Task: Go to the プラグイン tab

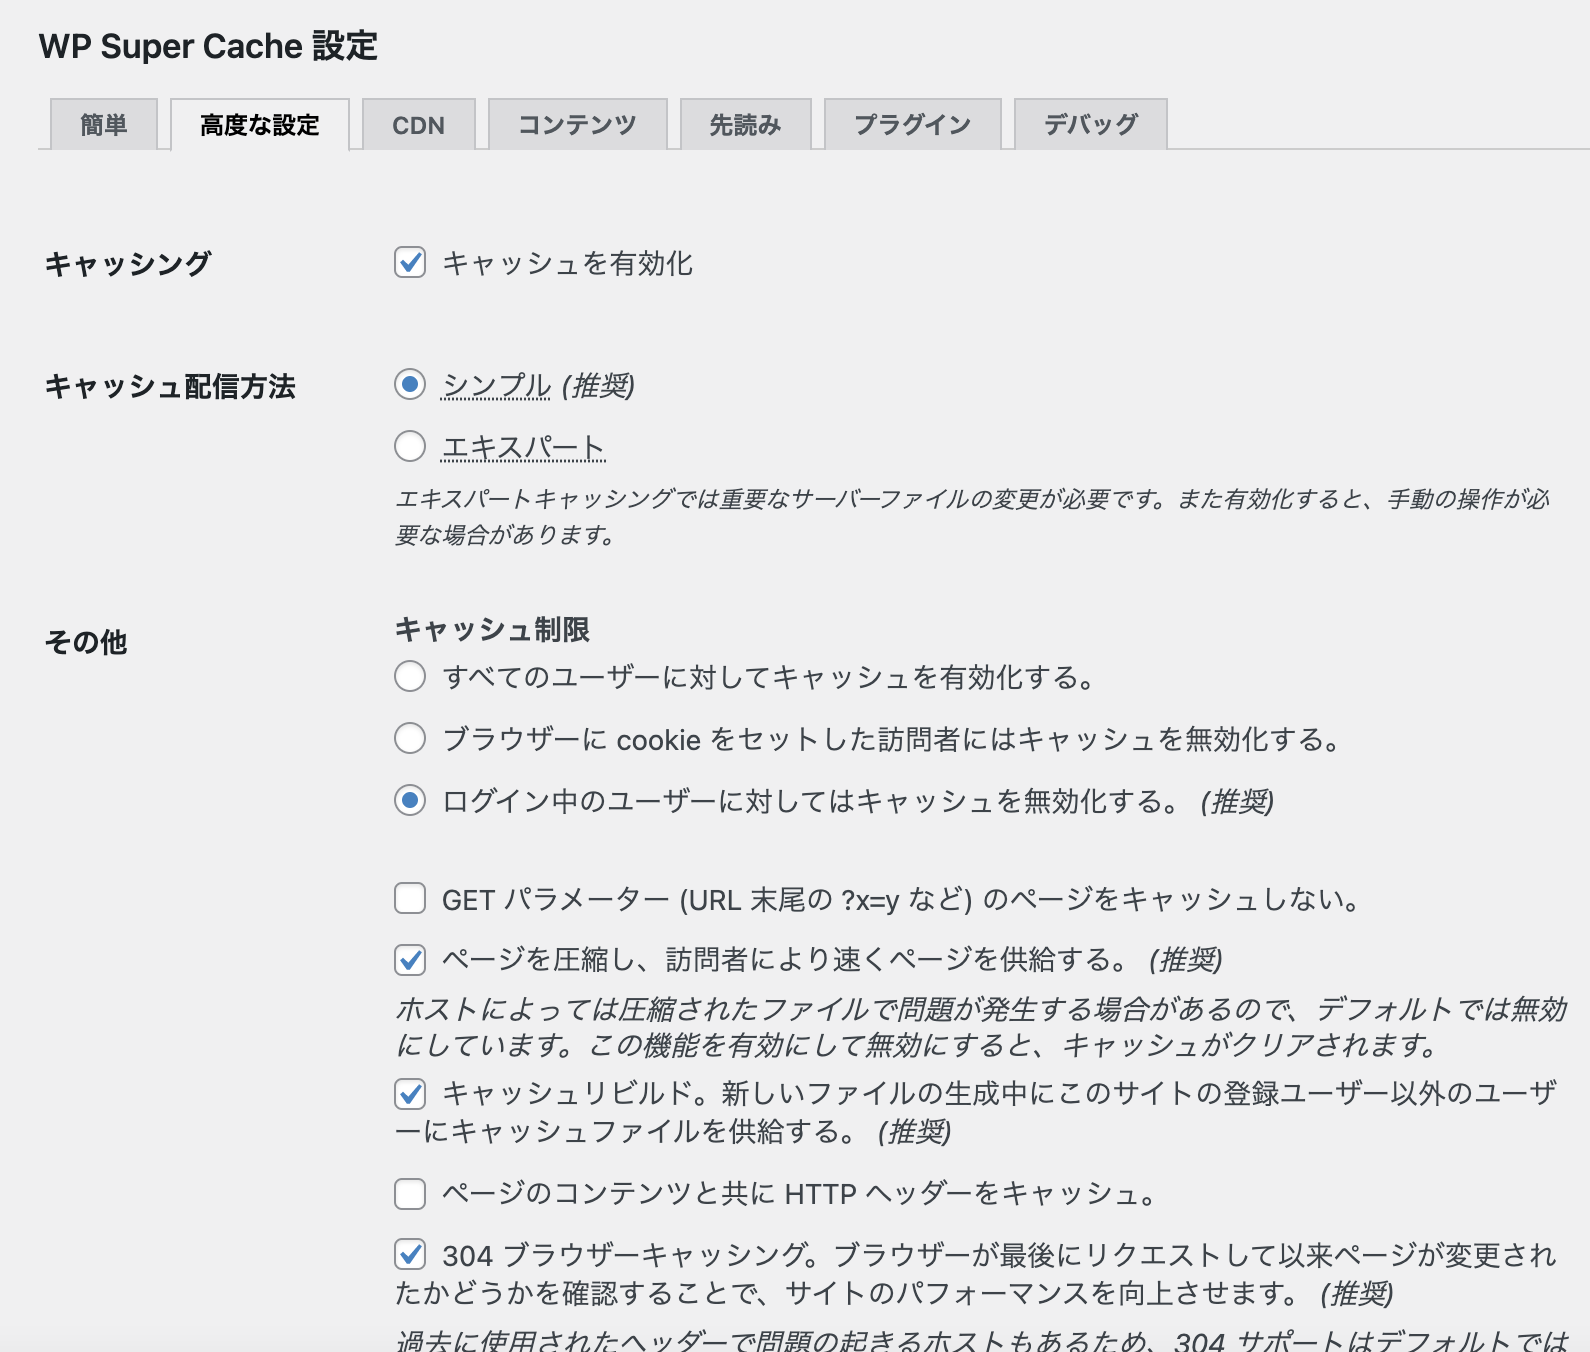Action: [912, 124]
